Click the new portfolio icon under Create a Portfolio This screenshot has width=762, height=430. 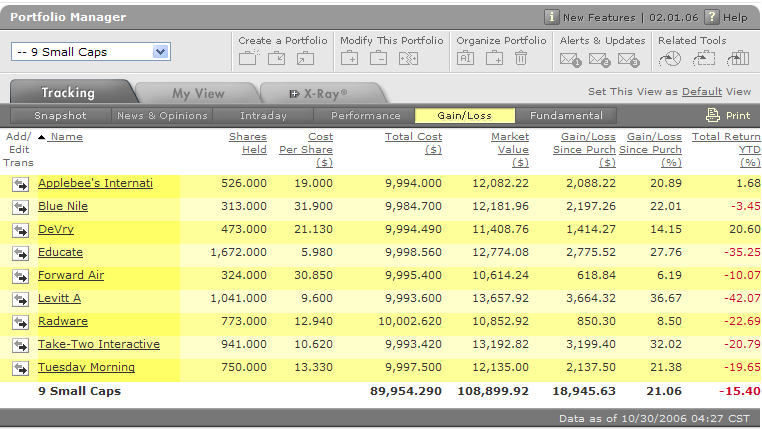pos(248,59)
